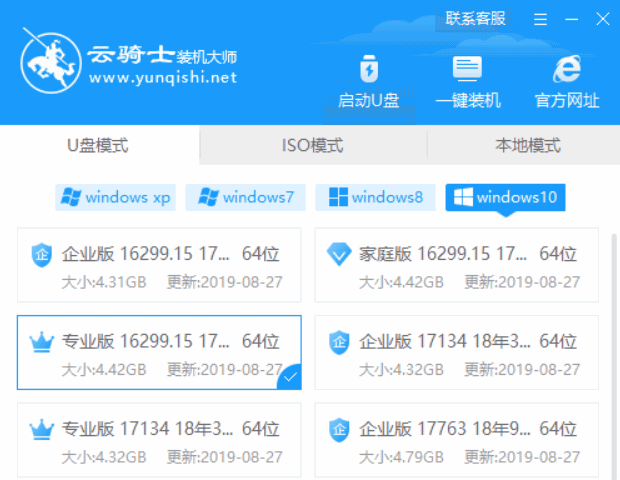Select the windows7 system tab
The height and width of the screenshot is (480, 620).
[246, 197]
